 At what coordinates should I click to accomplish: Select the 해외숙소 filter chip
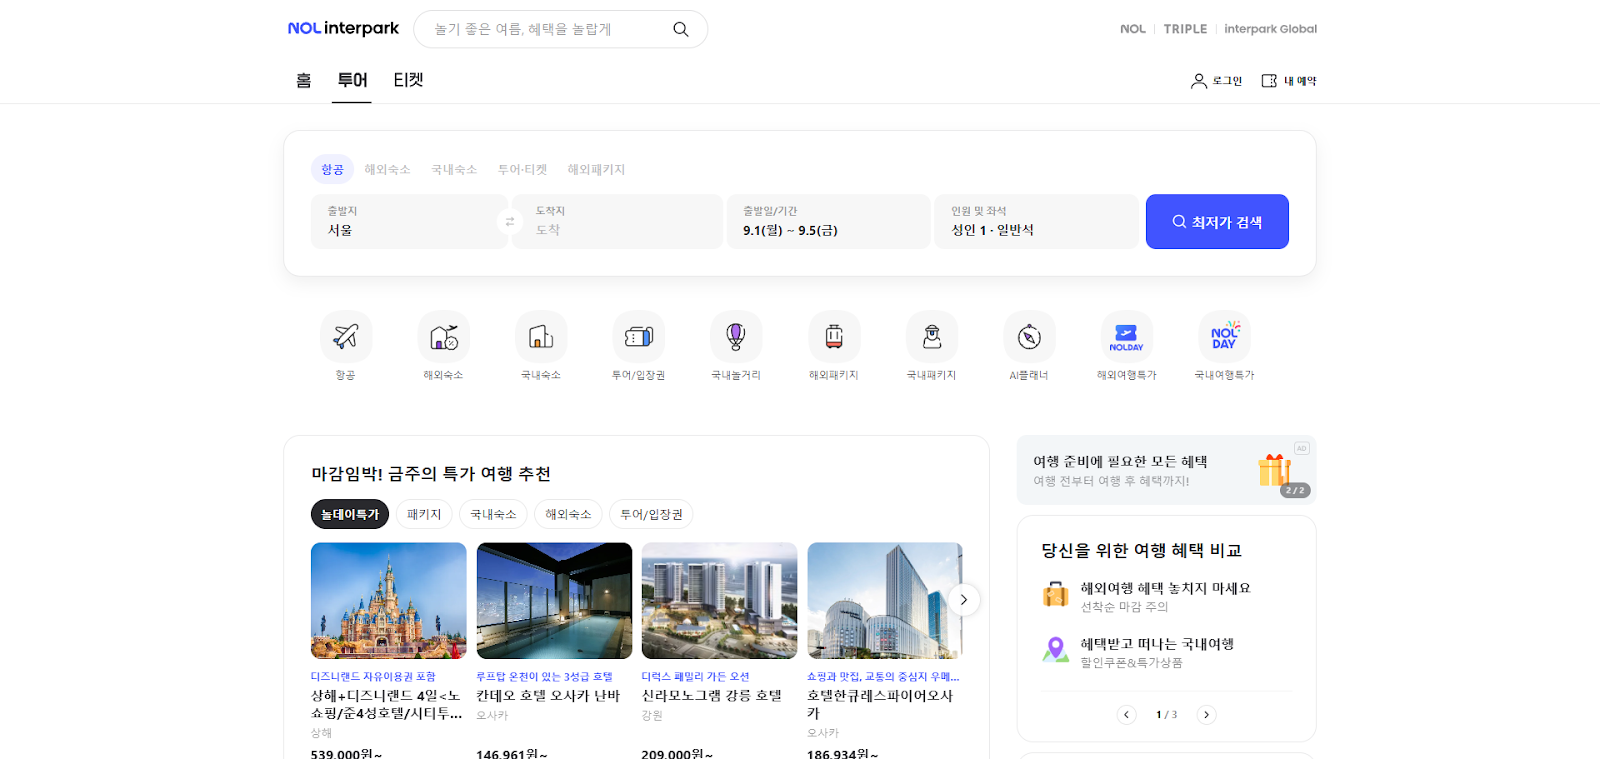[x=568, y=514]
